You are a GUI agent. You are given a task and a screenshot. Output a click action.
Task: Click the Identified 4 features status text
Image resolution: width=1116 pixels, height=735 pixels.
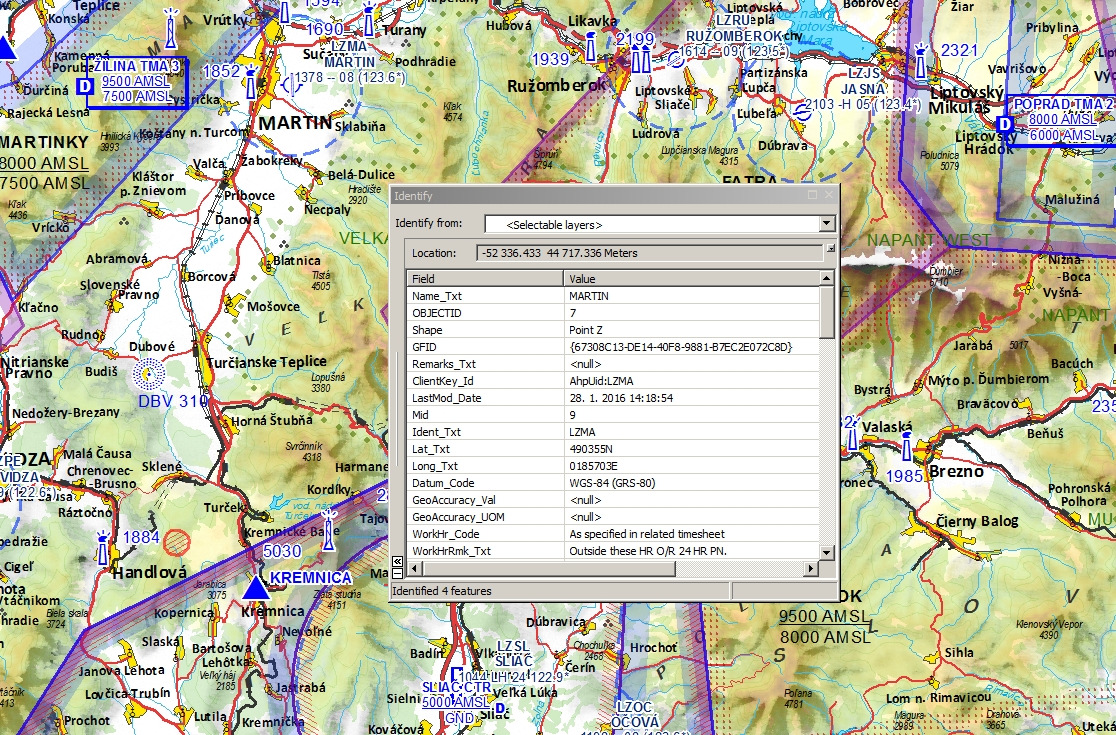[443, 591]
